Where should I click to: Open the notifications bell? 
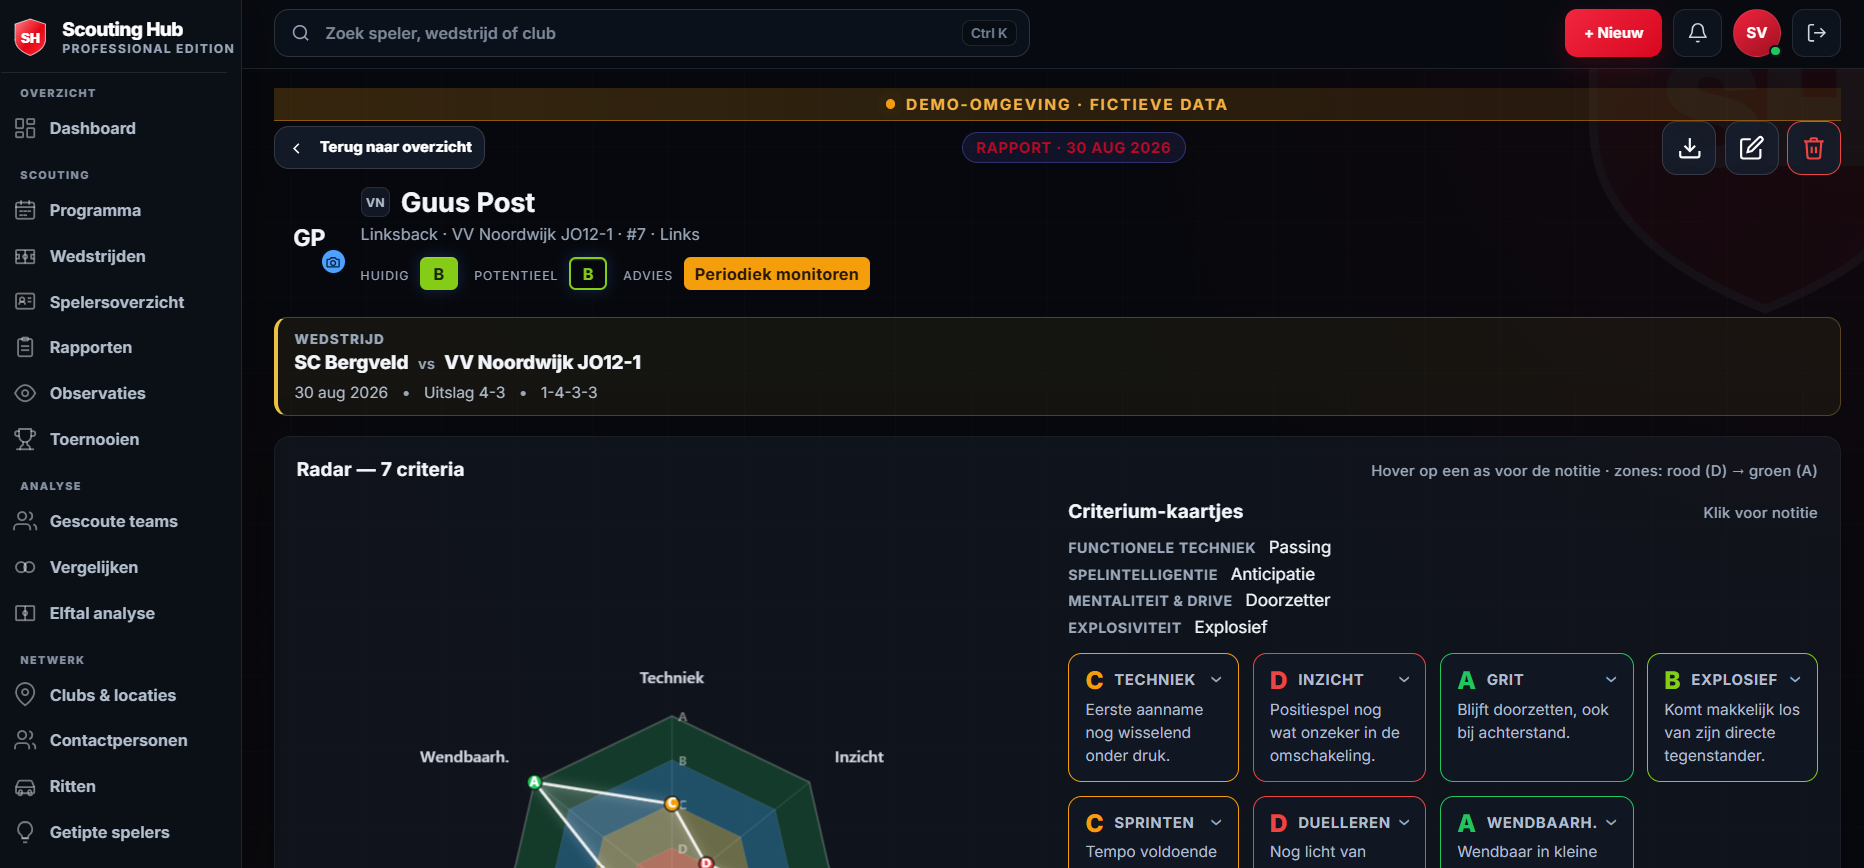(1698, 33)
